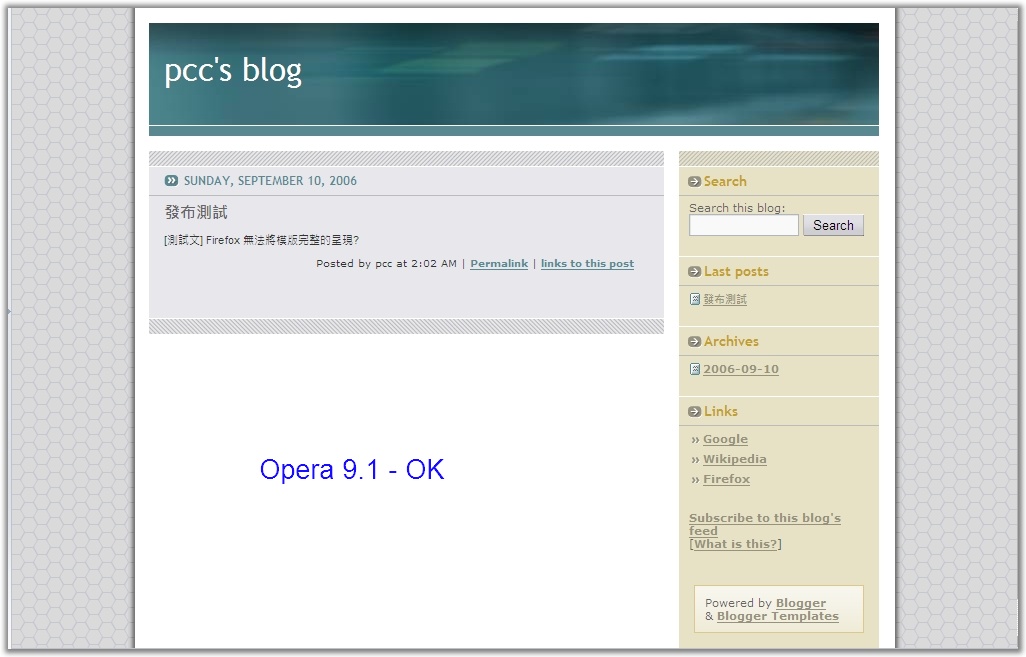This screenshot has height=657, width=1026.
Task: Visit the Firefox link
Action: (x=726, y=479)
